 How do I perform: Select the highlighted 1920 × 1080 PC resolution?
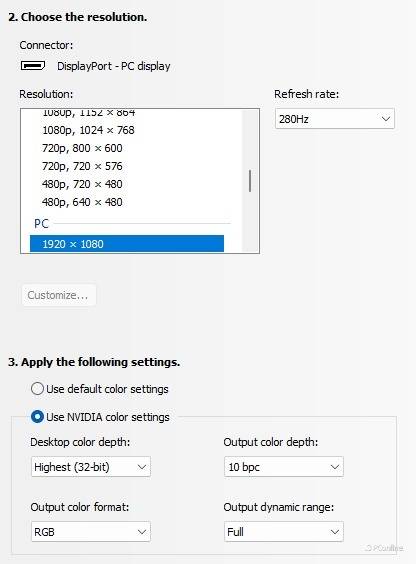[127, 244]
